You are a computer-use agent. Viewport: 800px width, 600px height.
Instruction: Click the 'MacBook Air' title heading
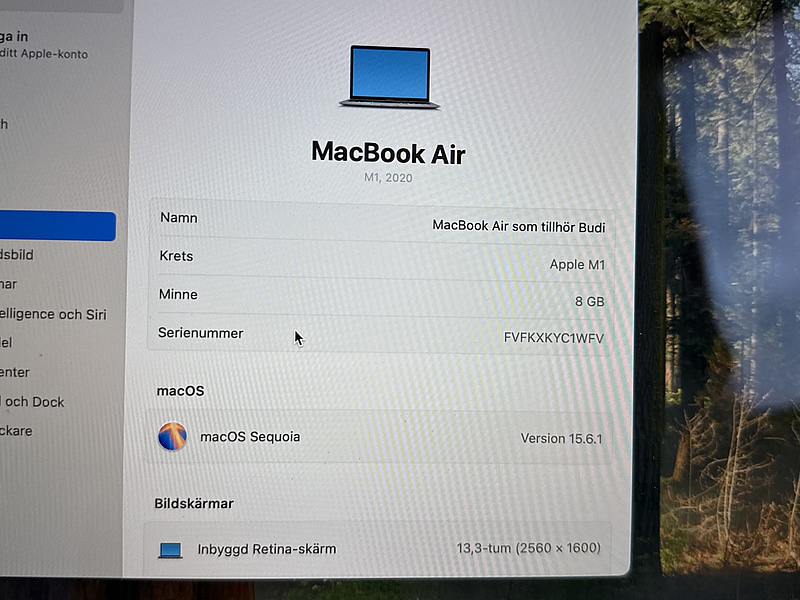388,153
